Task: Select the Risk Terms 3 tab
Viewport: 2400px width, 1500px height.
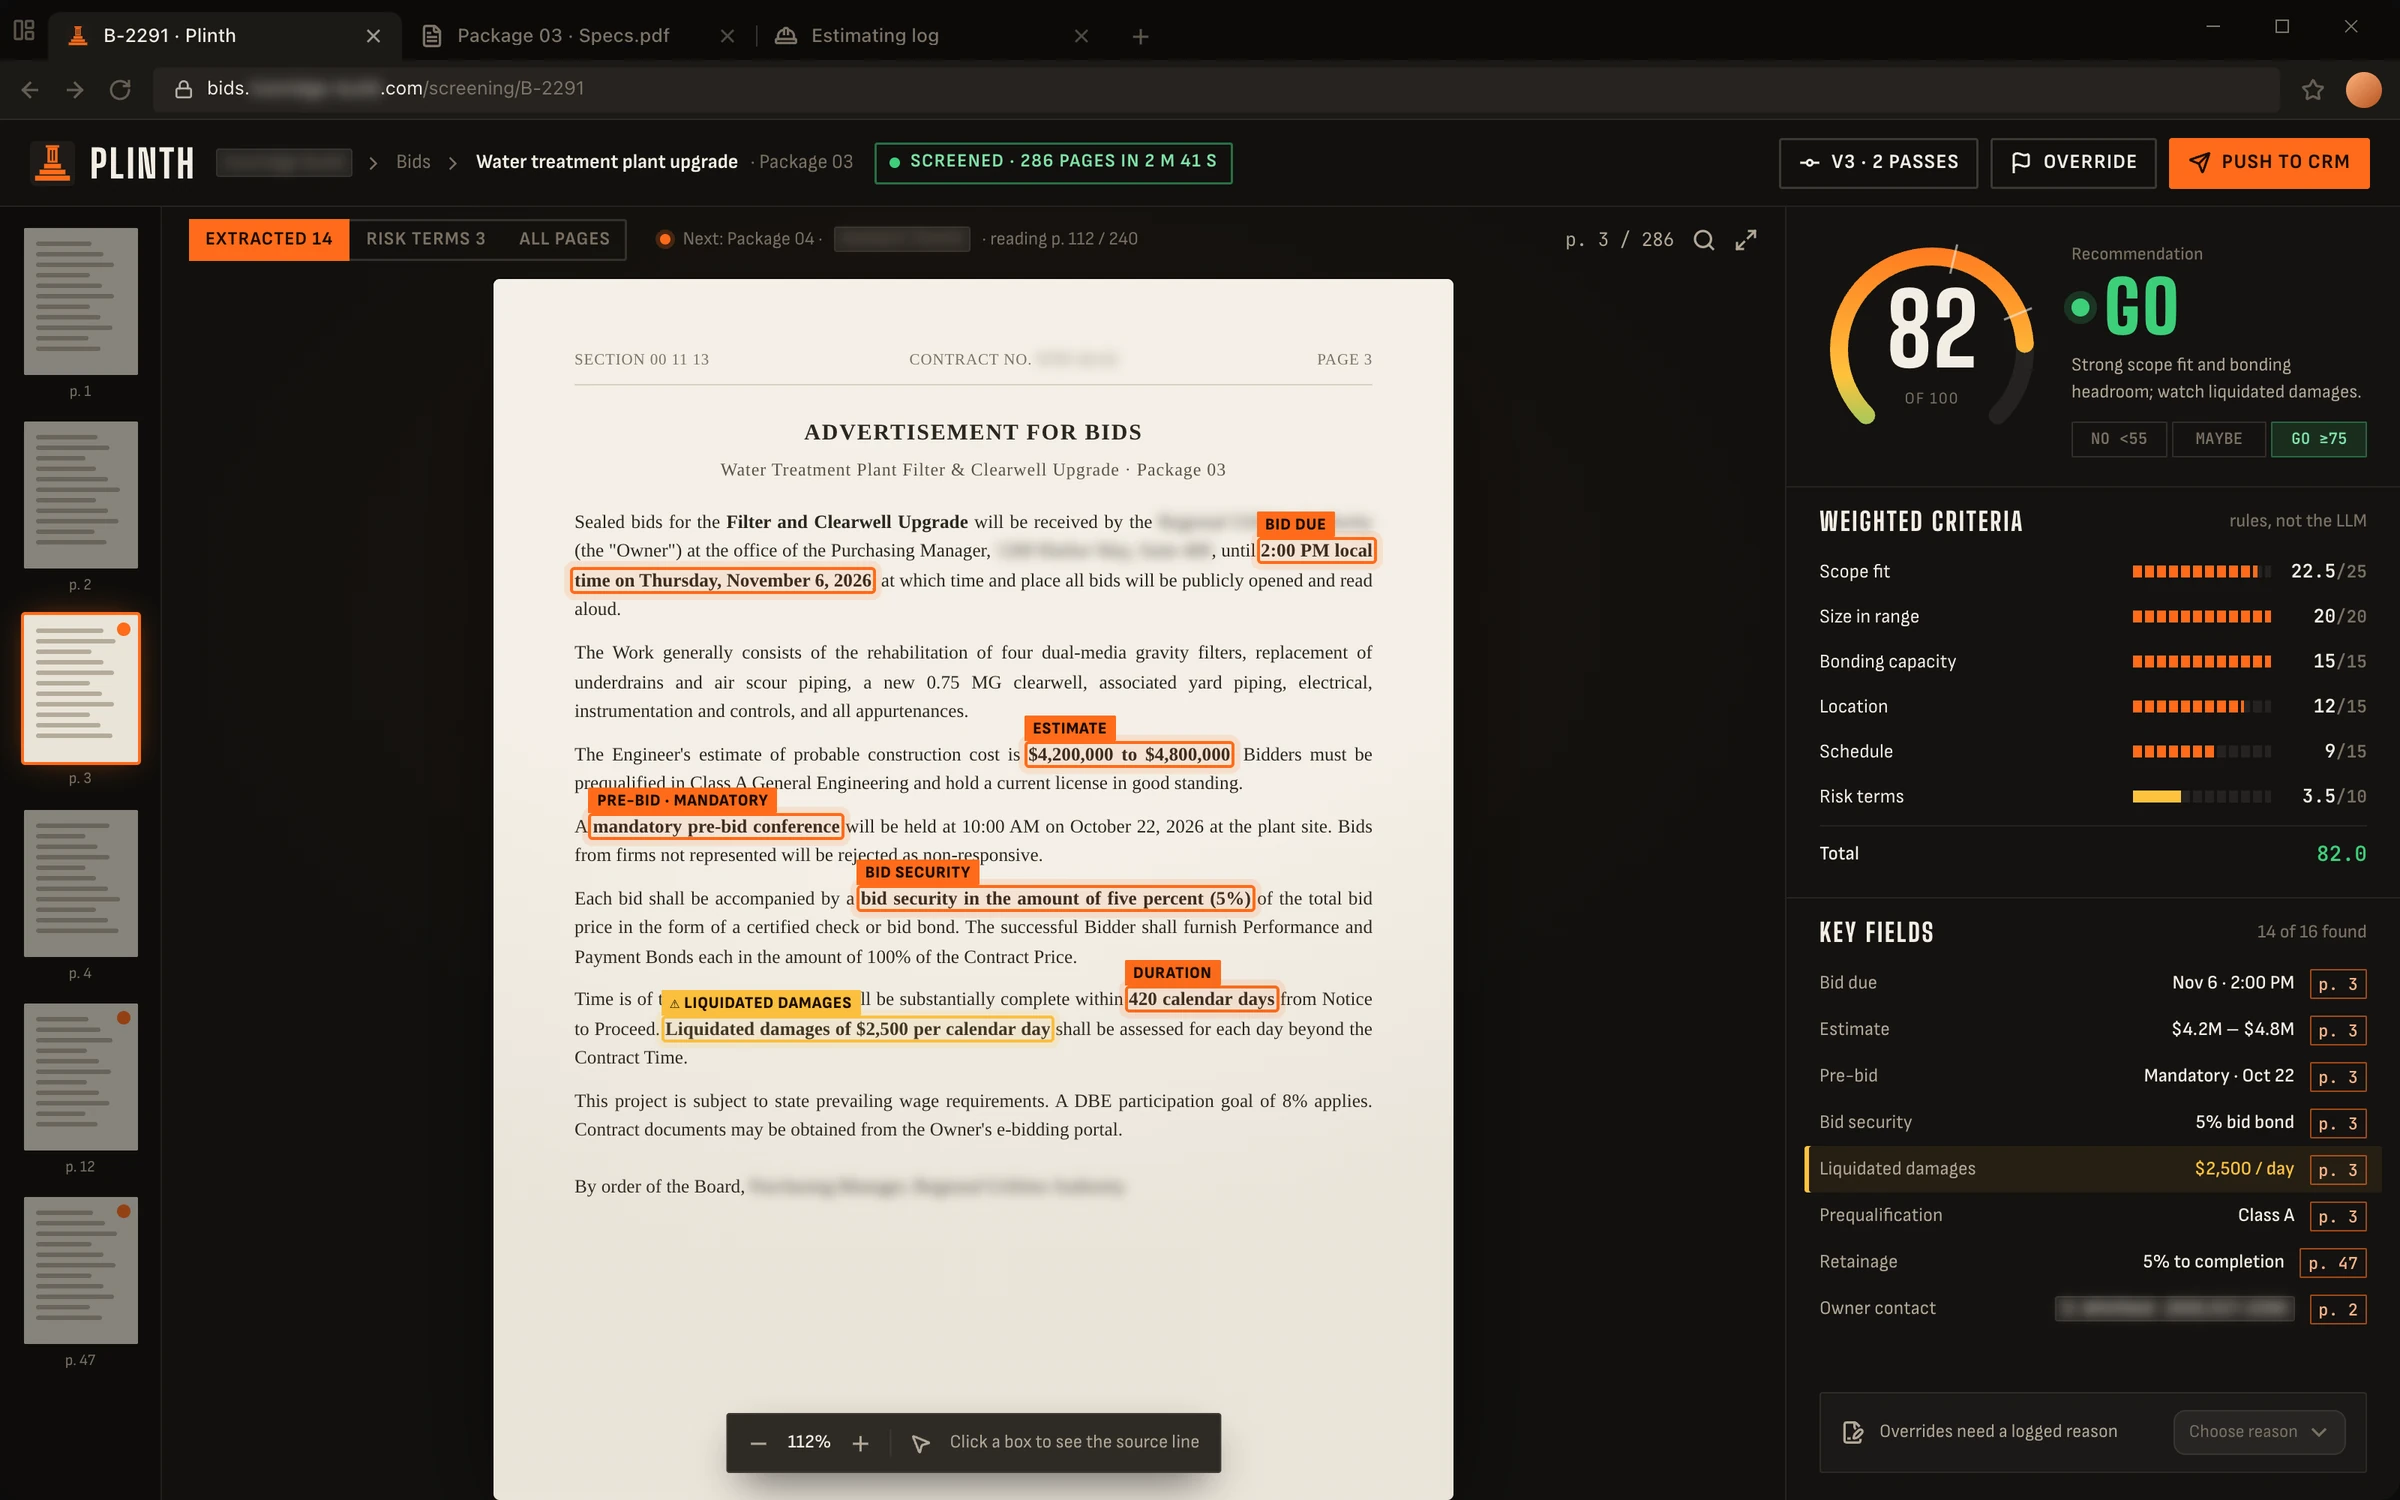Action: pos(426,239)
